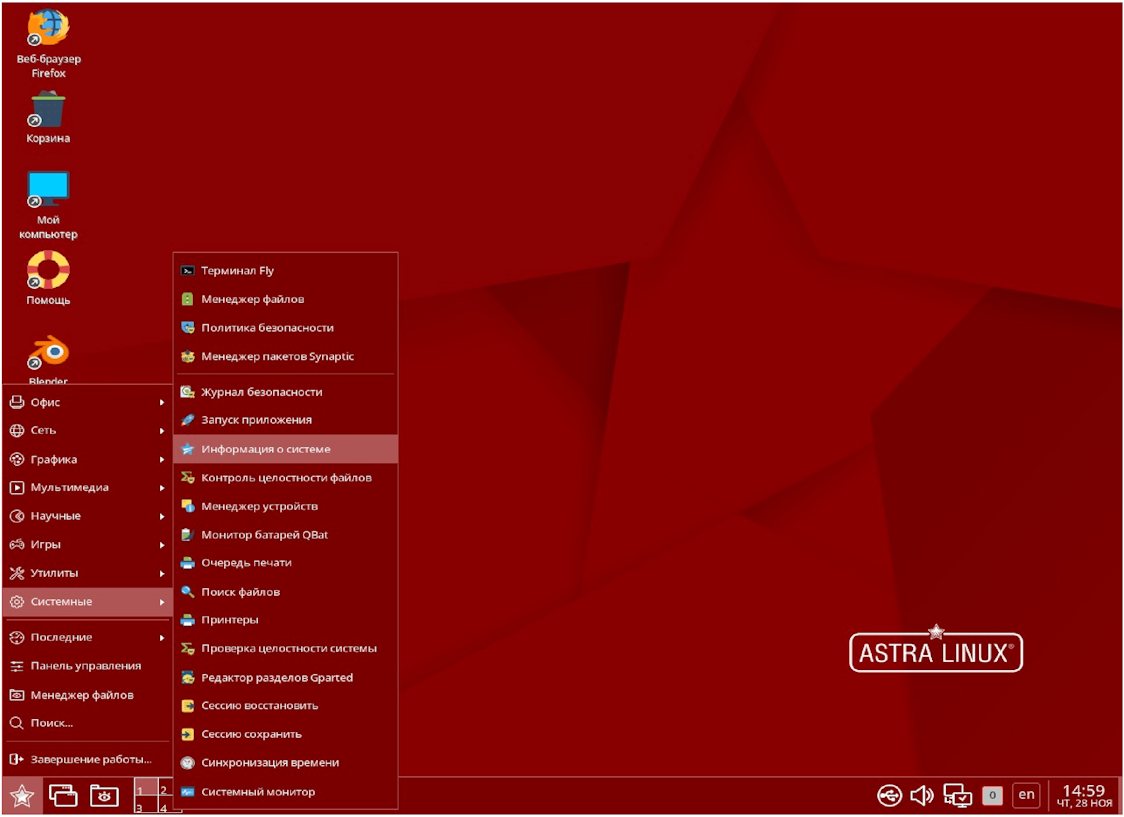Click the USB devices tray icon
This screenshot has width=1124, height=817.
coord(889,796)
